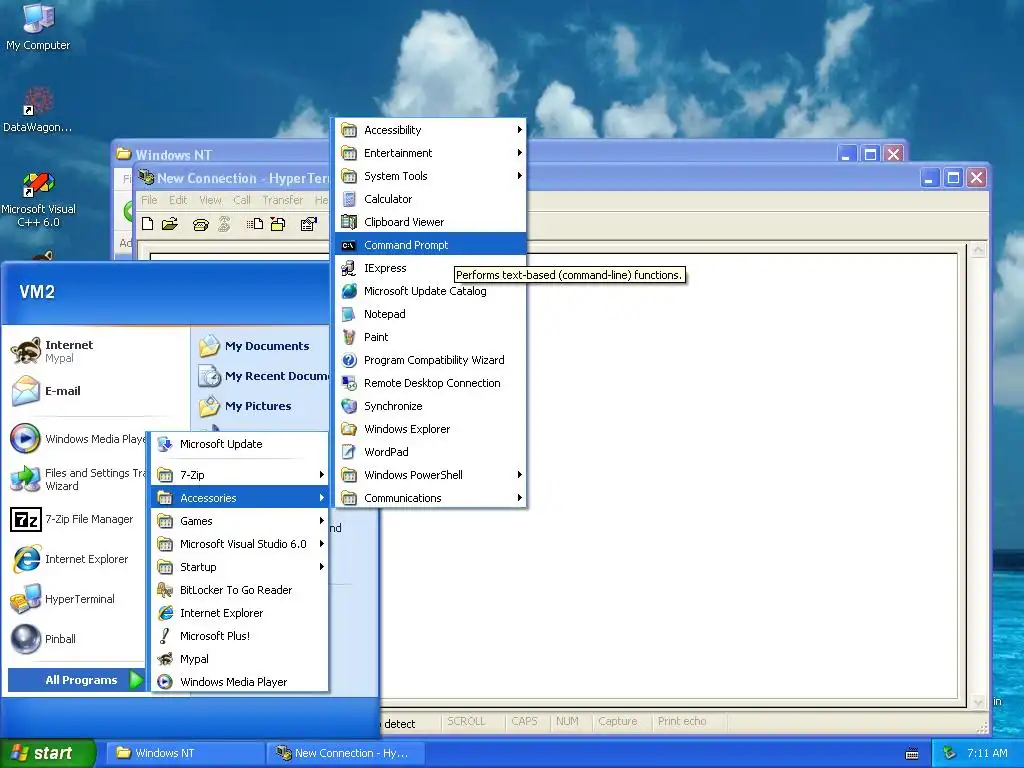The image size is (1024, 768).
Task: Open Internet Explorer from All Programs list
Action: coord(239,613)
